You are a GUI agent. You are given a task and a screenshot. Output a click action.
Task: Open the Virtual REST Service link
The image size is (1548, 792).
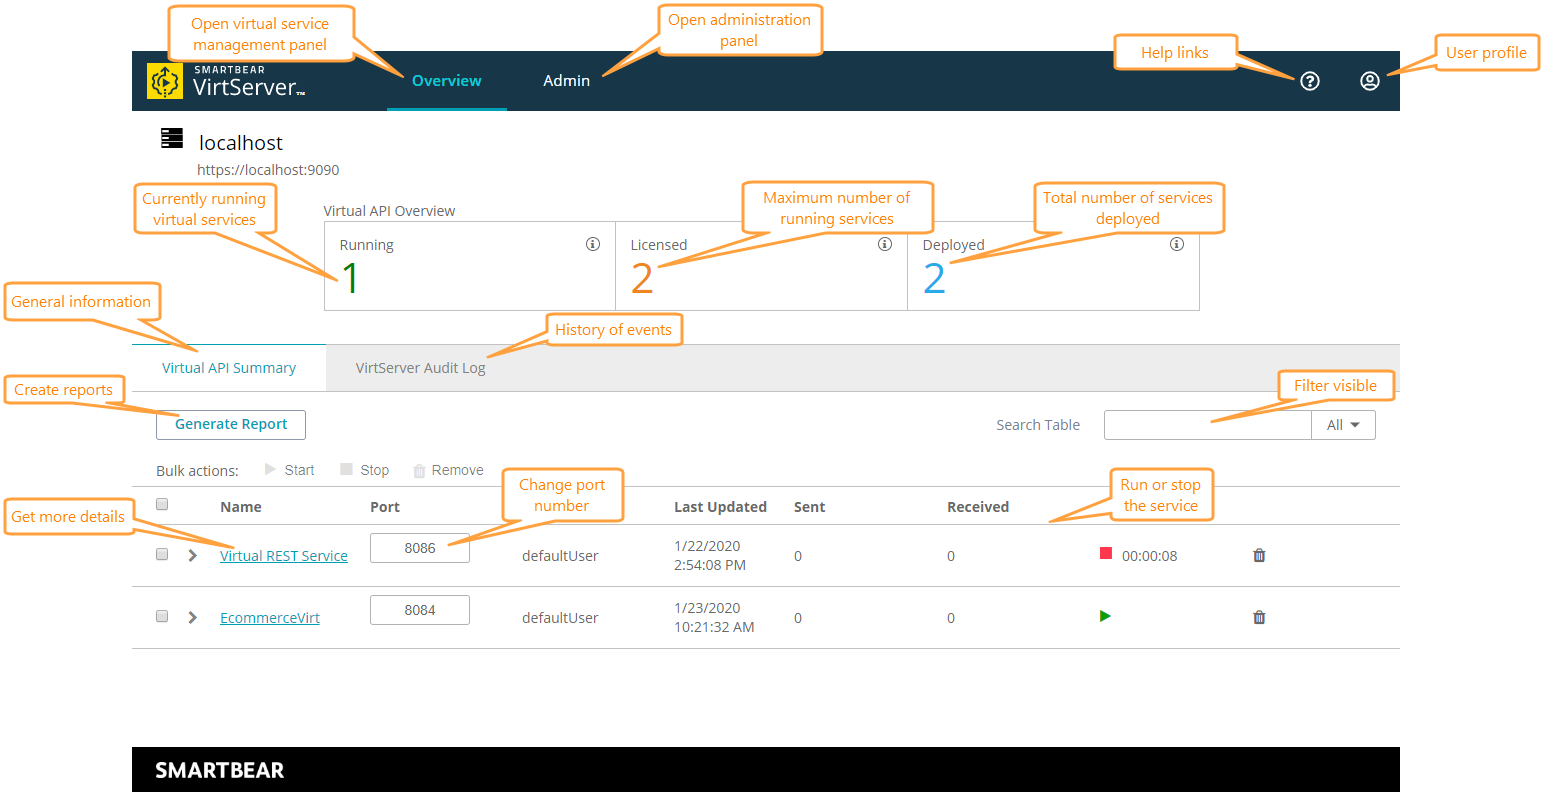[x=284, y=556]
